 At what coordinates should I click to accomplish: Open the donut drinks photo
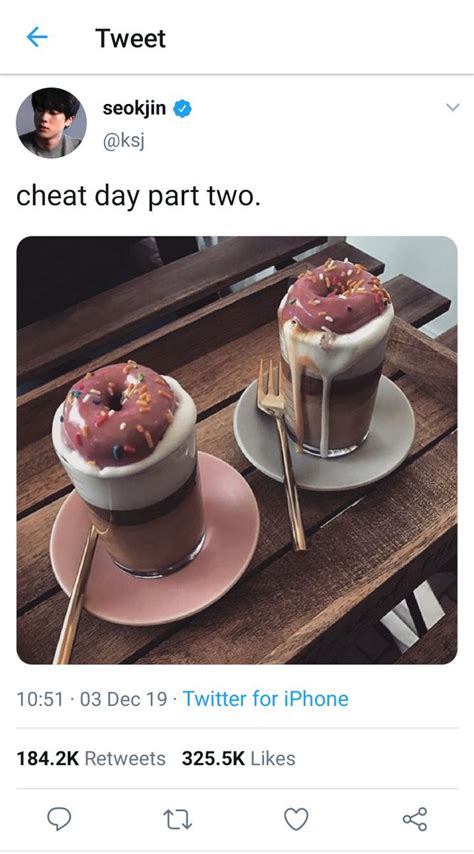coord(237,450)
